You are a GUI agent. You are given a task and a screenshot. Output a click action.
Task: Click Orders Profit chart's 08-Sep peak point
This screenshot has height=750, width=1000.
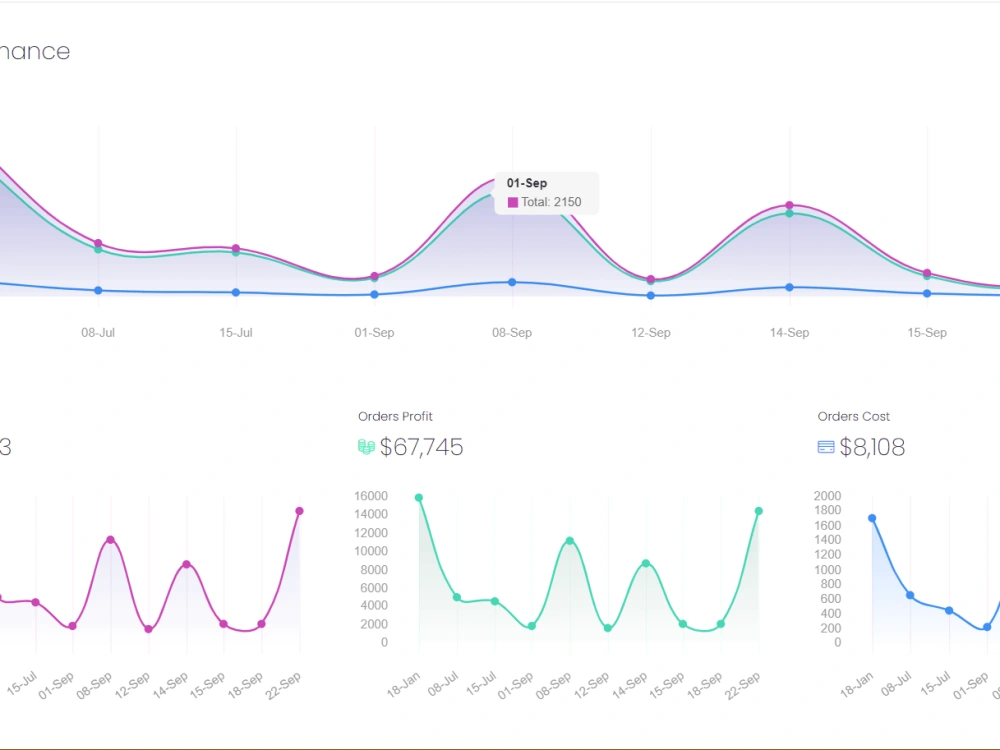(570, 541)
